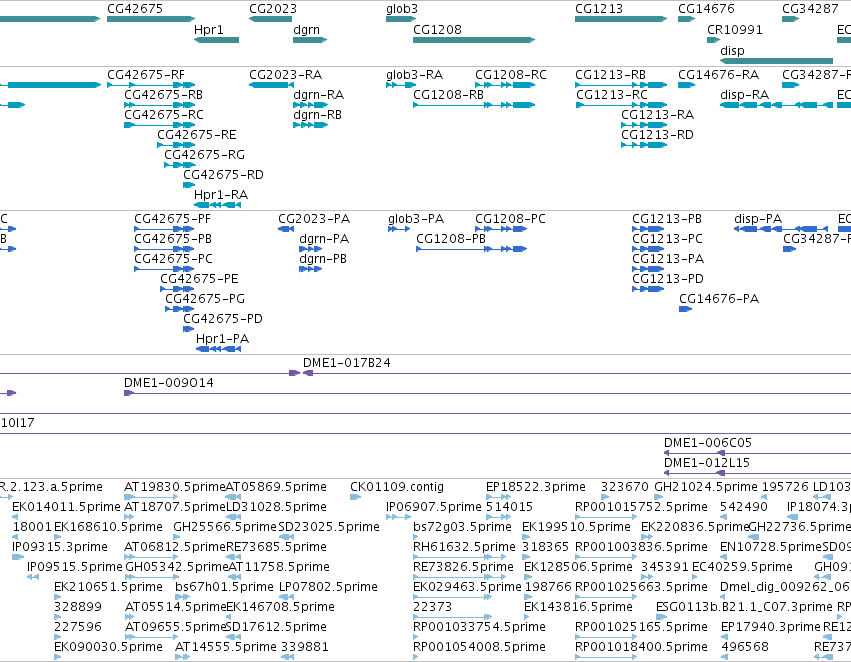Select transcript CG42675-RF
This screenshot has width=851, height=662.
pyautogui.click(x=146, y=75)
